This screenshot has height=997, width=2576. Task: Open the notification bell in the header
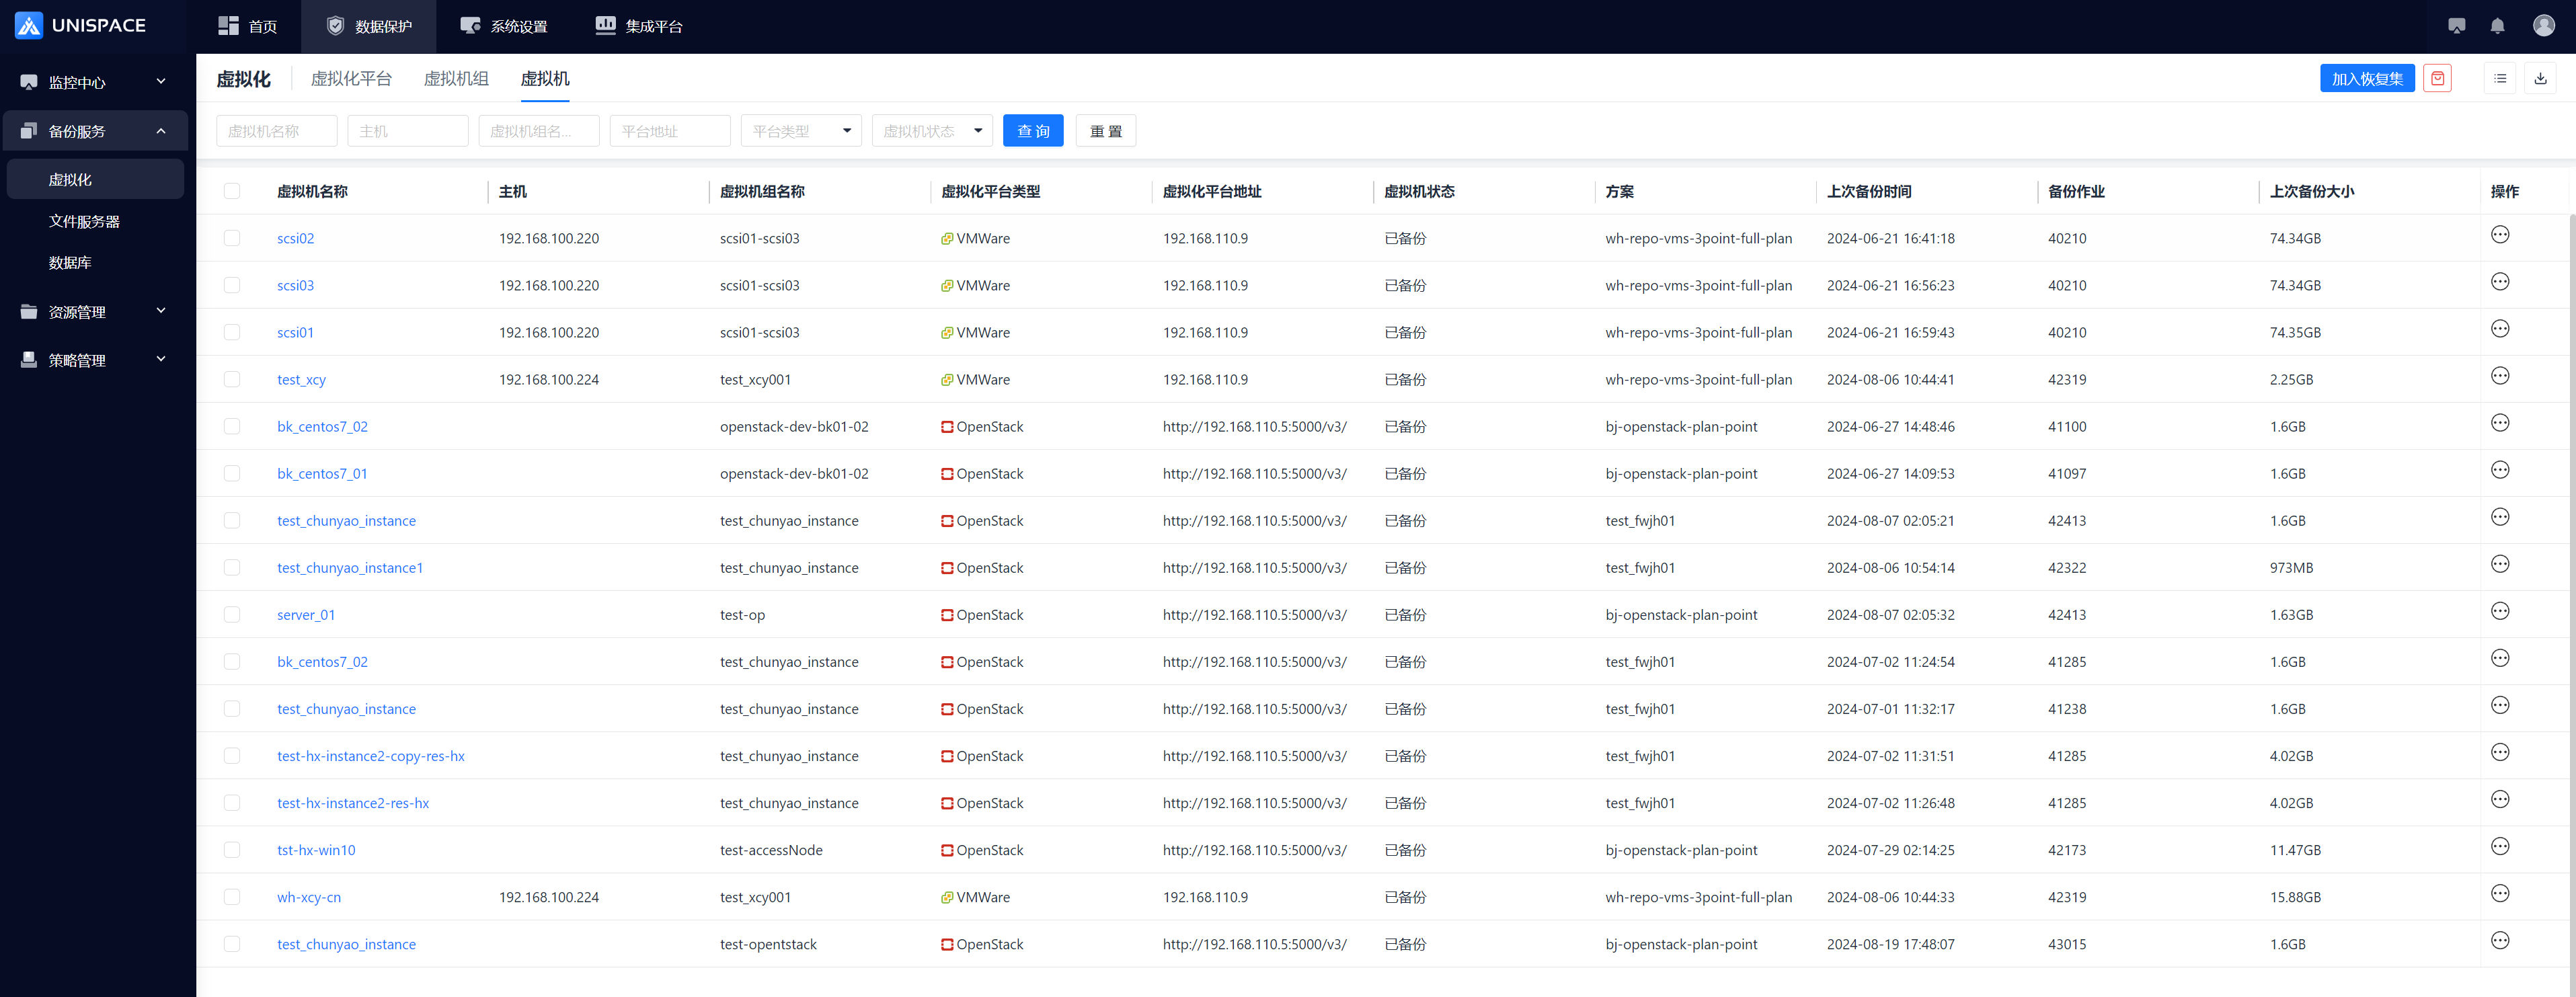pyautogui.click(x=2497, y=26)
